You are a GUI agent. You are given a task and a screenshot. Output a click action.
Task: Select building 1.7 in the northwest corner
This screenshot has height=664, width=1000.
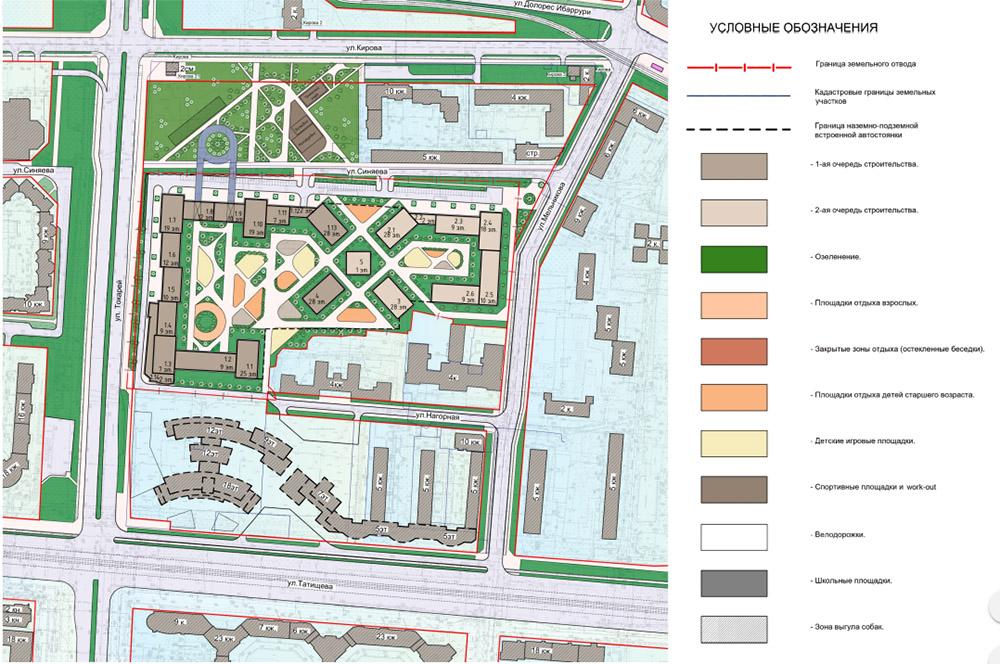coord(172,224)
